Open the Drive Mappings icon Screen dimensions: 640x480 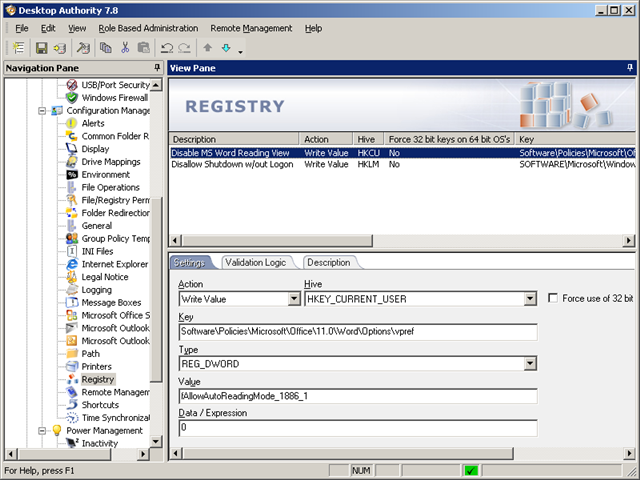[71, 162]
